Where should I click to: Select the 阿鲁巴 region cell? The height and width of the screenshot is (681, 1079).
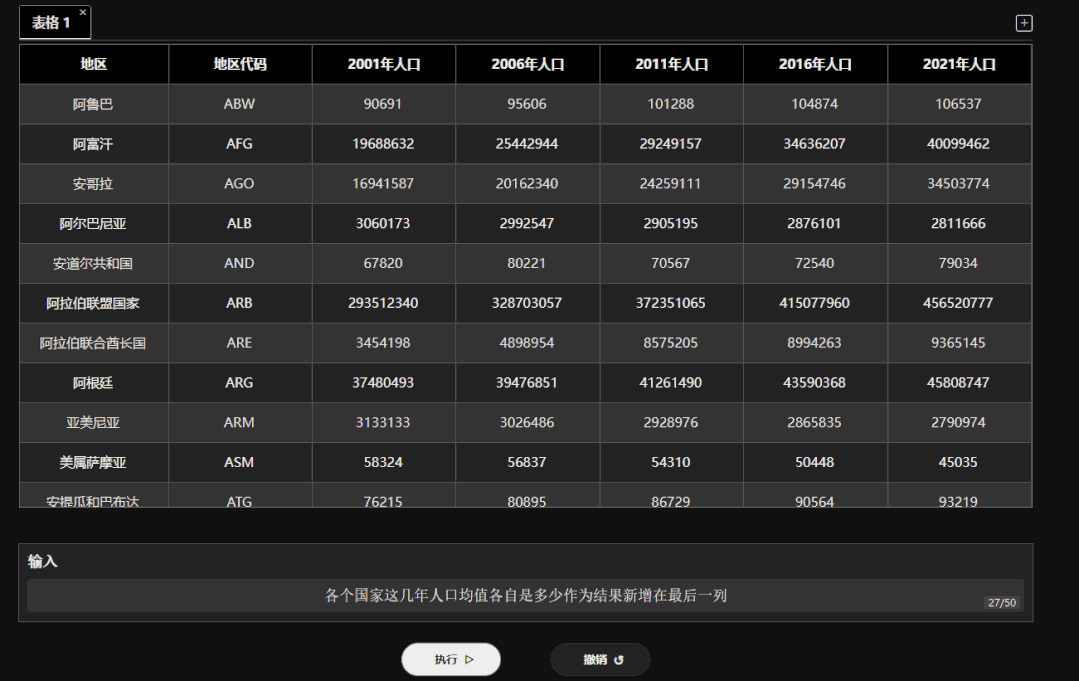94,105
